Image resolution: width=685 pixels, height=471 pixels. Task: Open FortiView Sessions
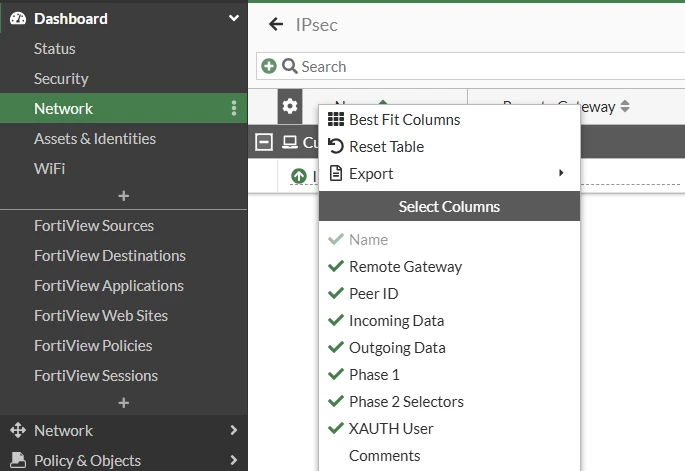[x=96, y=376]
